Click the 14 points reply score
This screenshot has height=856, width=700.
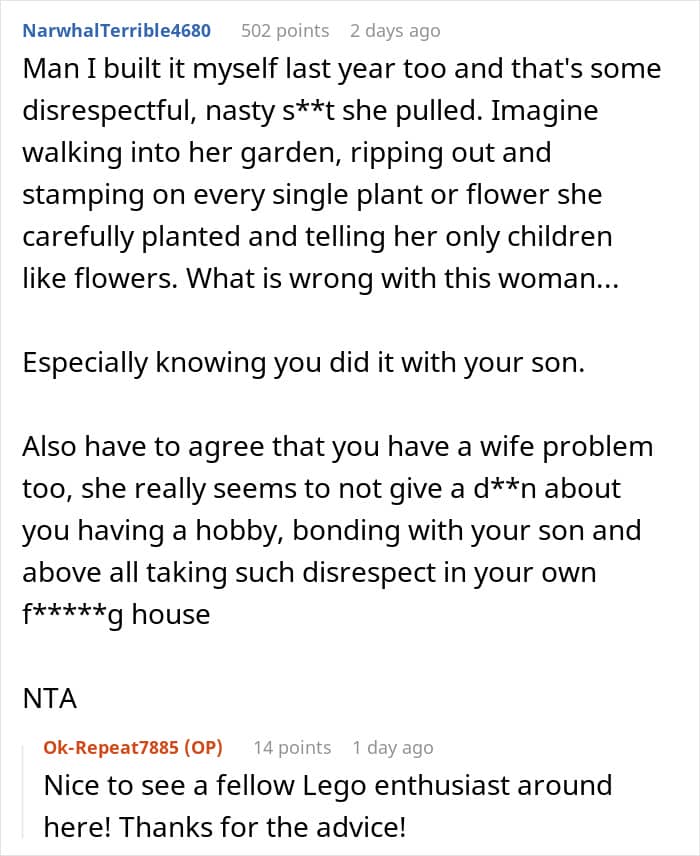(292, 747)
